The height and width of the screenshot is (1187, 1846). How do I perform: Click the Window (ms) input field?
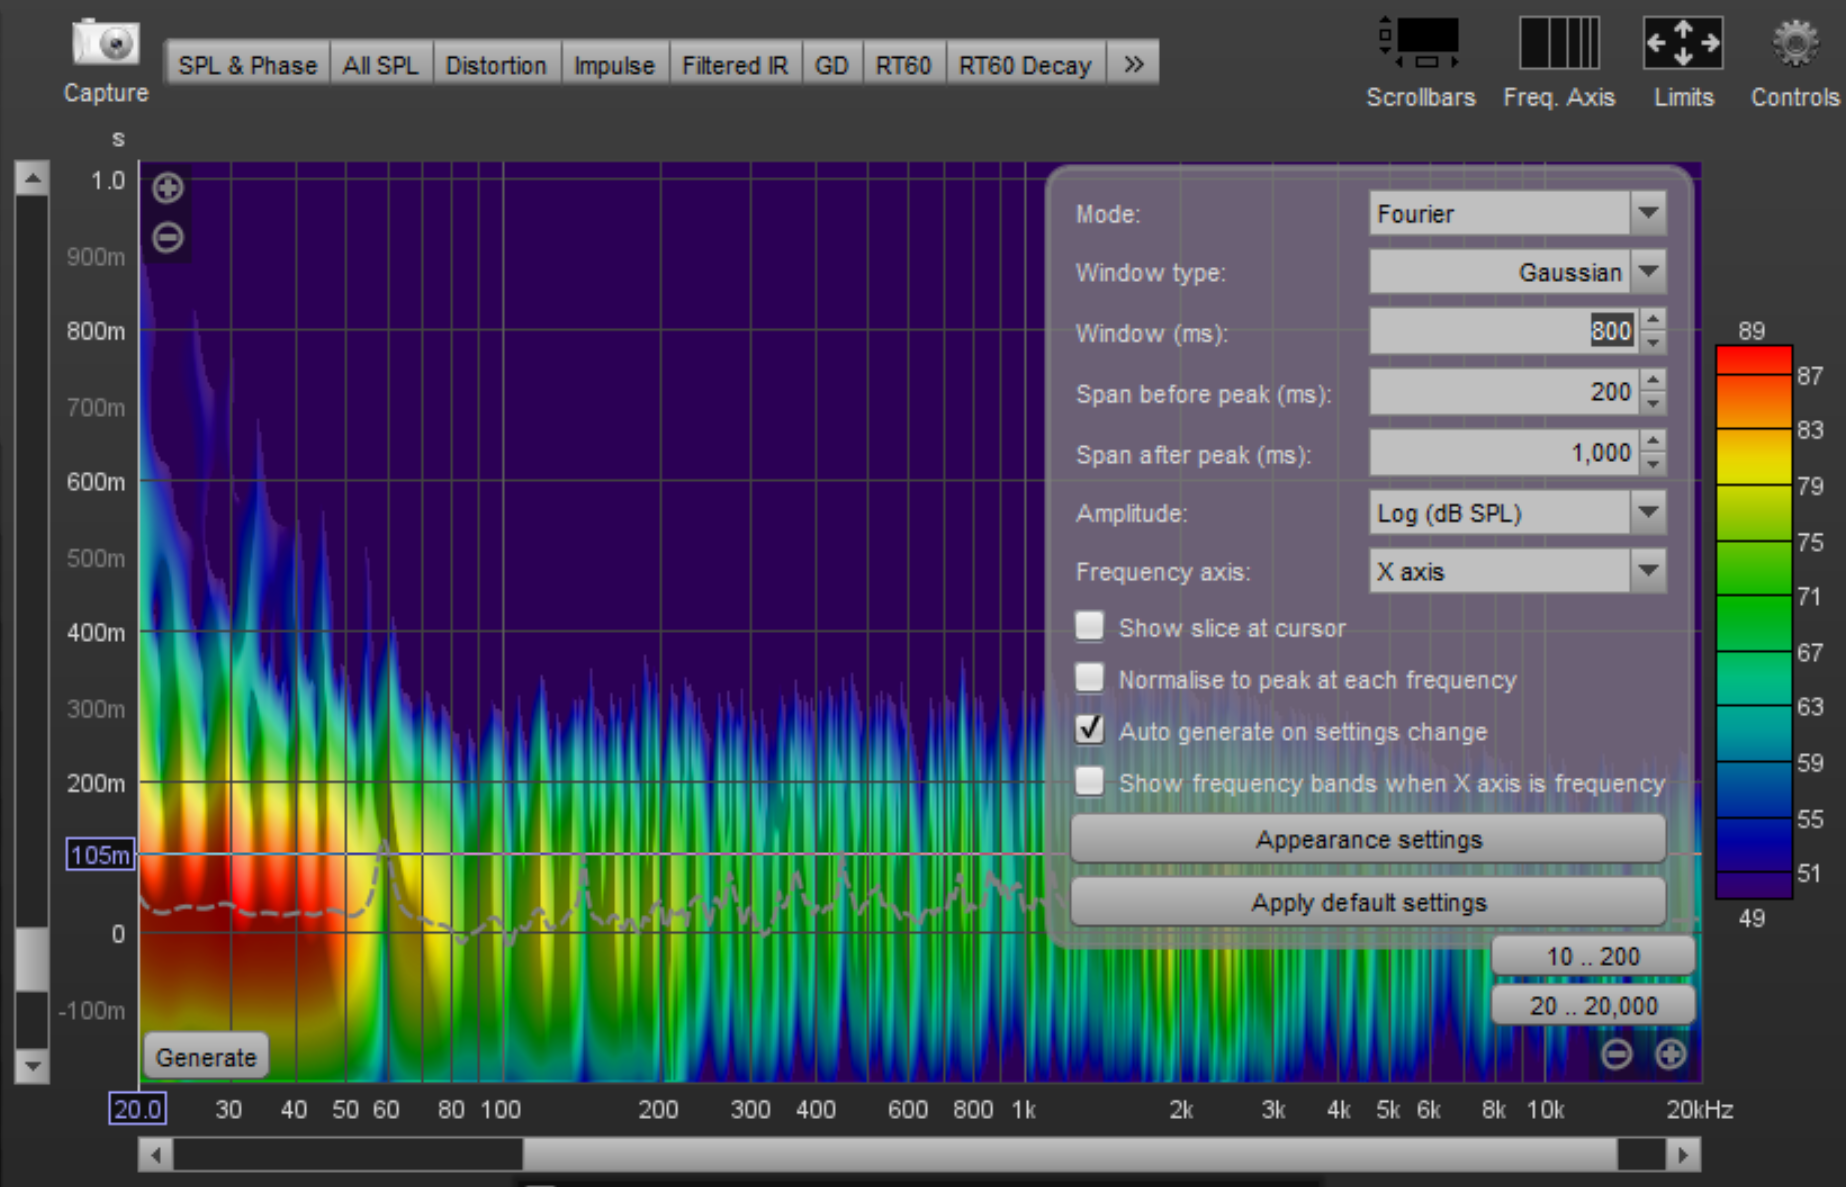[1502, 332]
